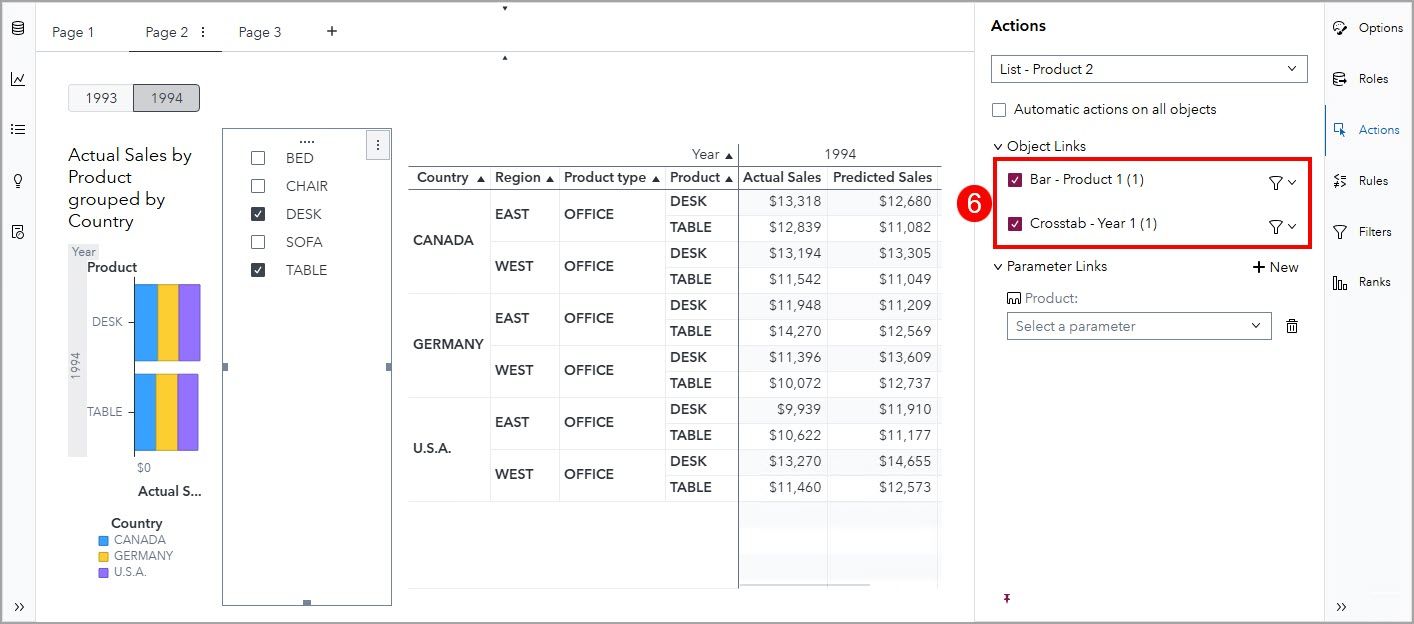Switch to the Page 3 tab
This screenshot has width=1414, height=624.
(260, 32)
